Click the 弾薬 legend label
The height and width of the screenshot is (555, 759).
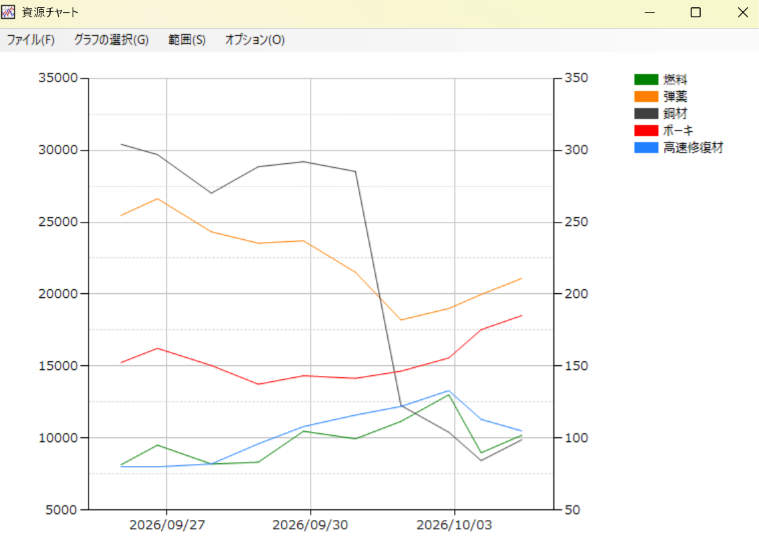pos(675,96)
